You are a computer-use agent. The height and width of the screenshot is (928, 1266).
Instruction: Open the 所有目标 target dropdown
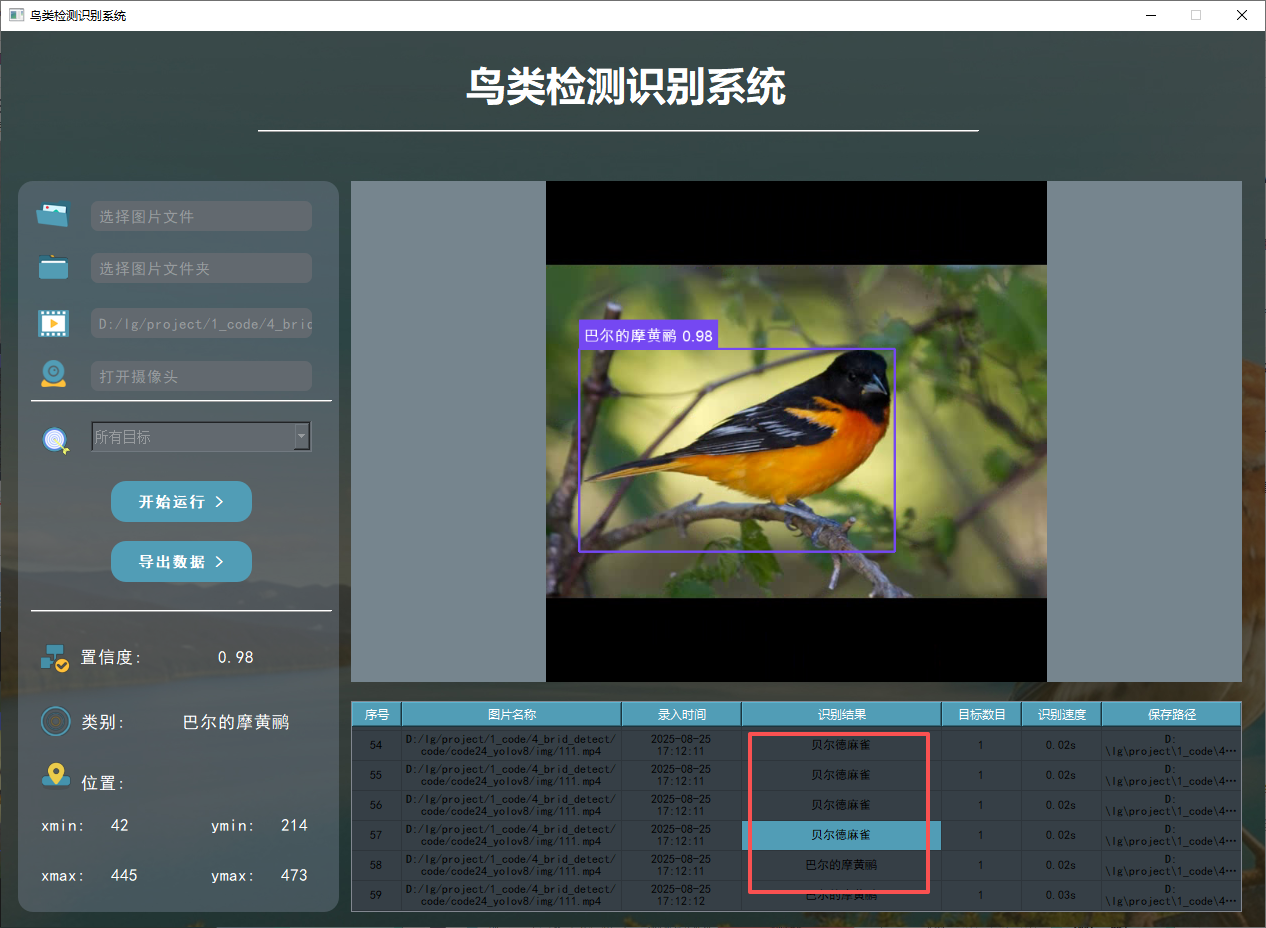click(x=201, y=436)
